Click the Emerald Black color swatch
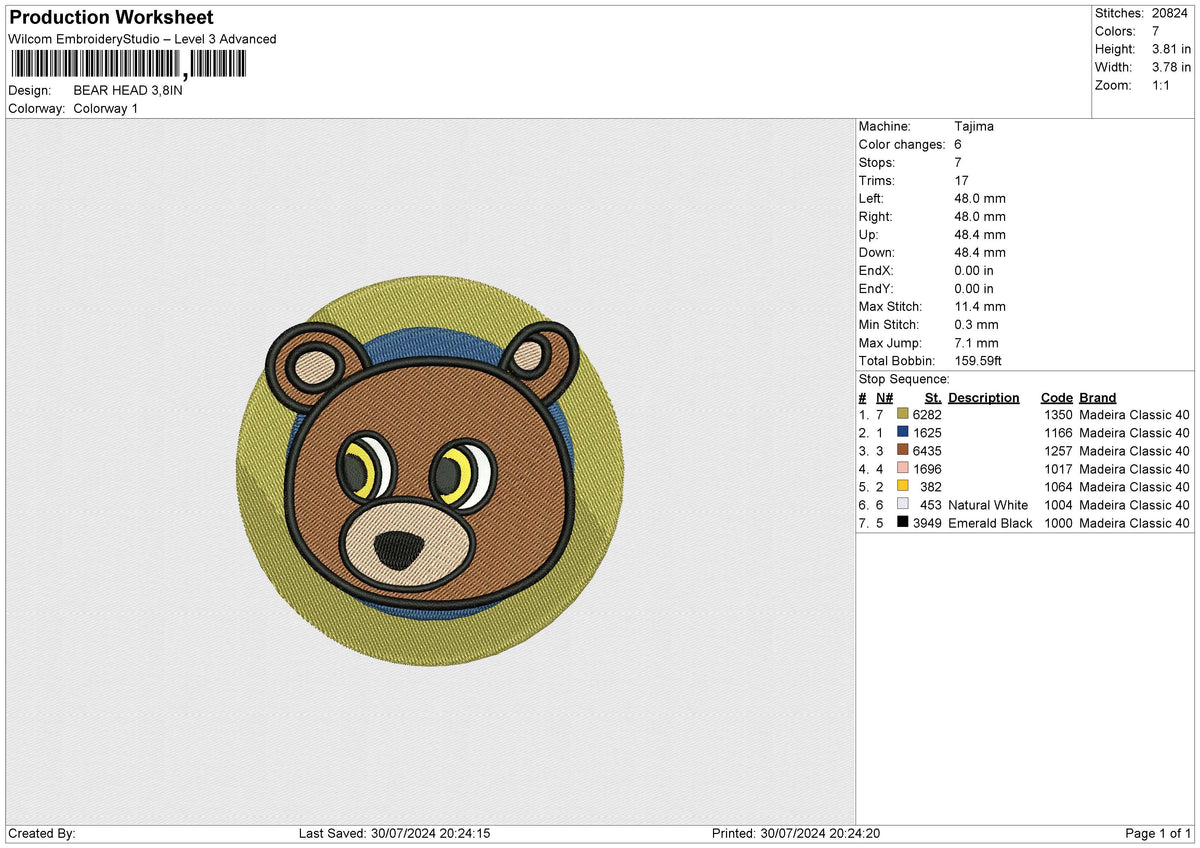Viewport: 1200px width, 848px height. 903,523
